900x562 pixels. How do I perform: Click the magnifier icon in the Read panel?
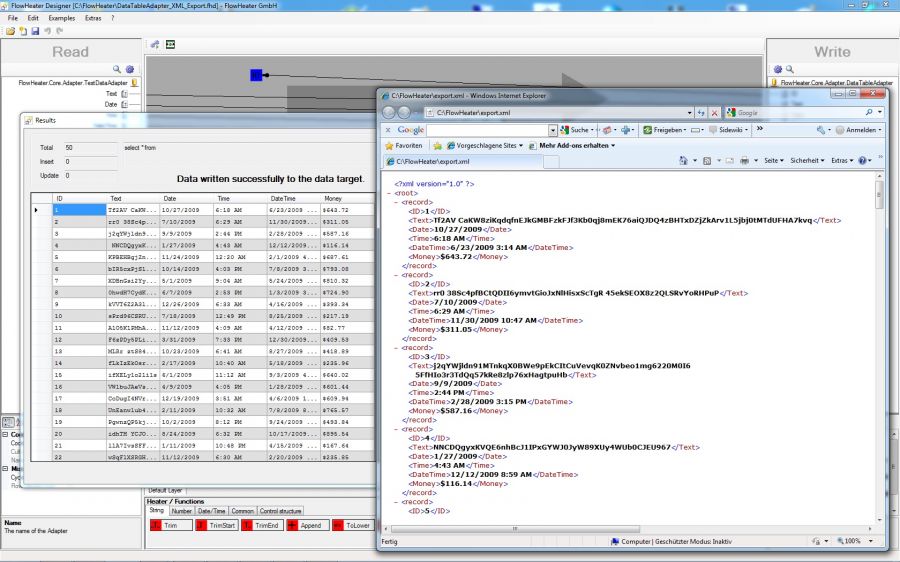(117, 69)
